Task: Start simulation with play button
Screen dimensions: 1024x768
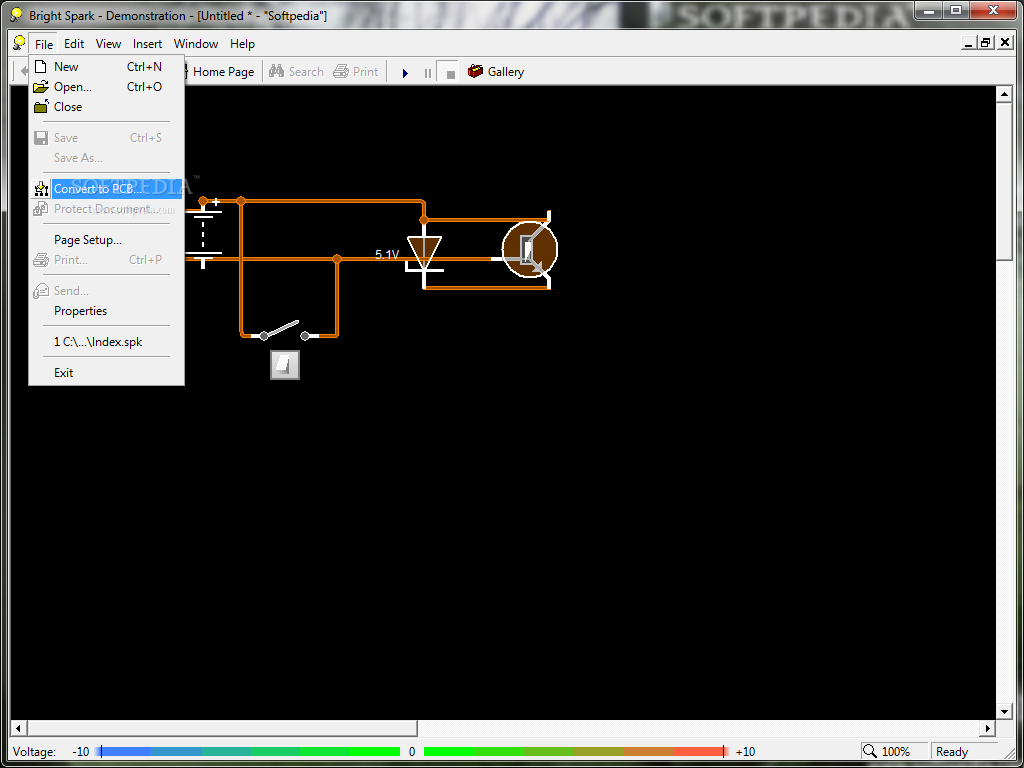Action: pyautogui.click(x=405, y=73)
